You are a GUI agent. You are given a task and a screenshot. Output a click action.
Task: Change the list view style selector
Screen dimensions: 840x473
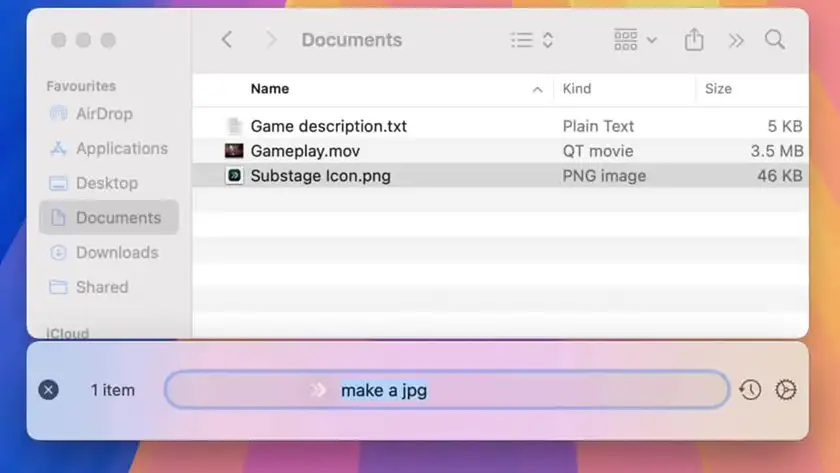click(x=531, y=40)
